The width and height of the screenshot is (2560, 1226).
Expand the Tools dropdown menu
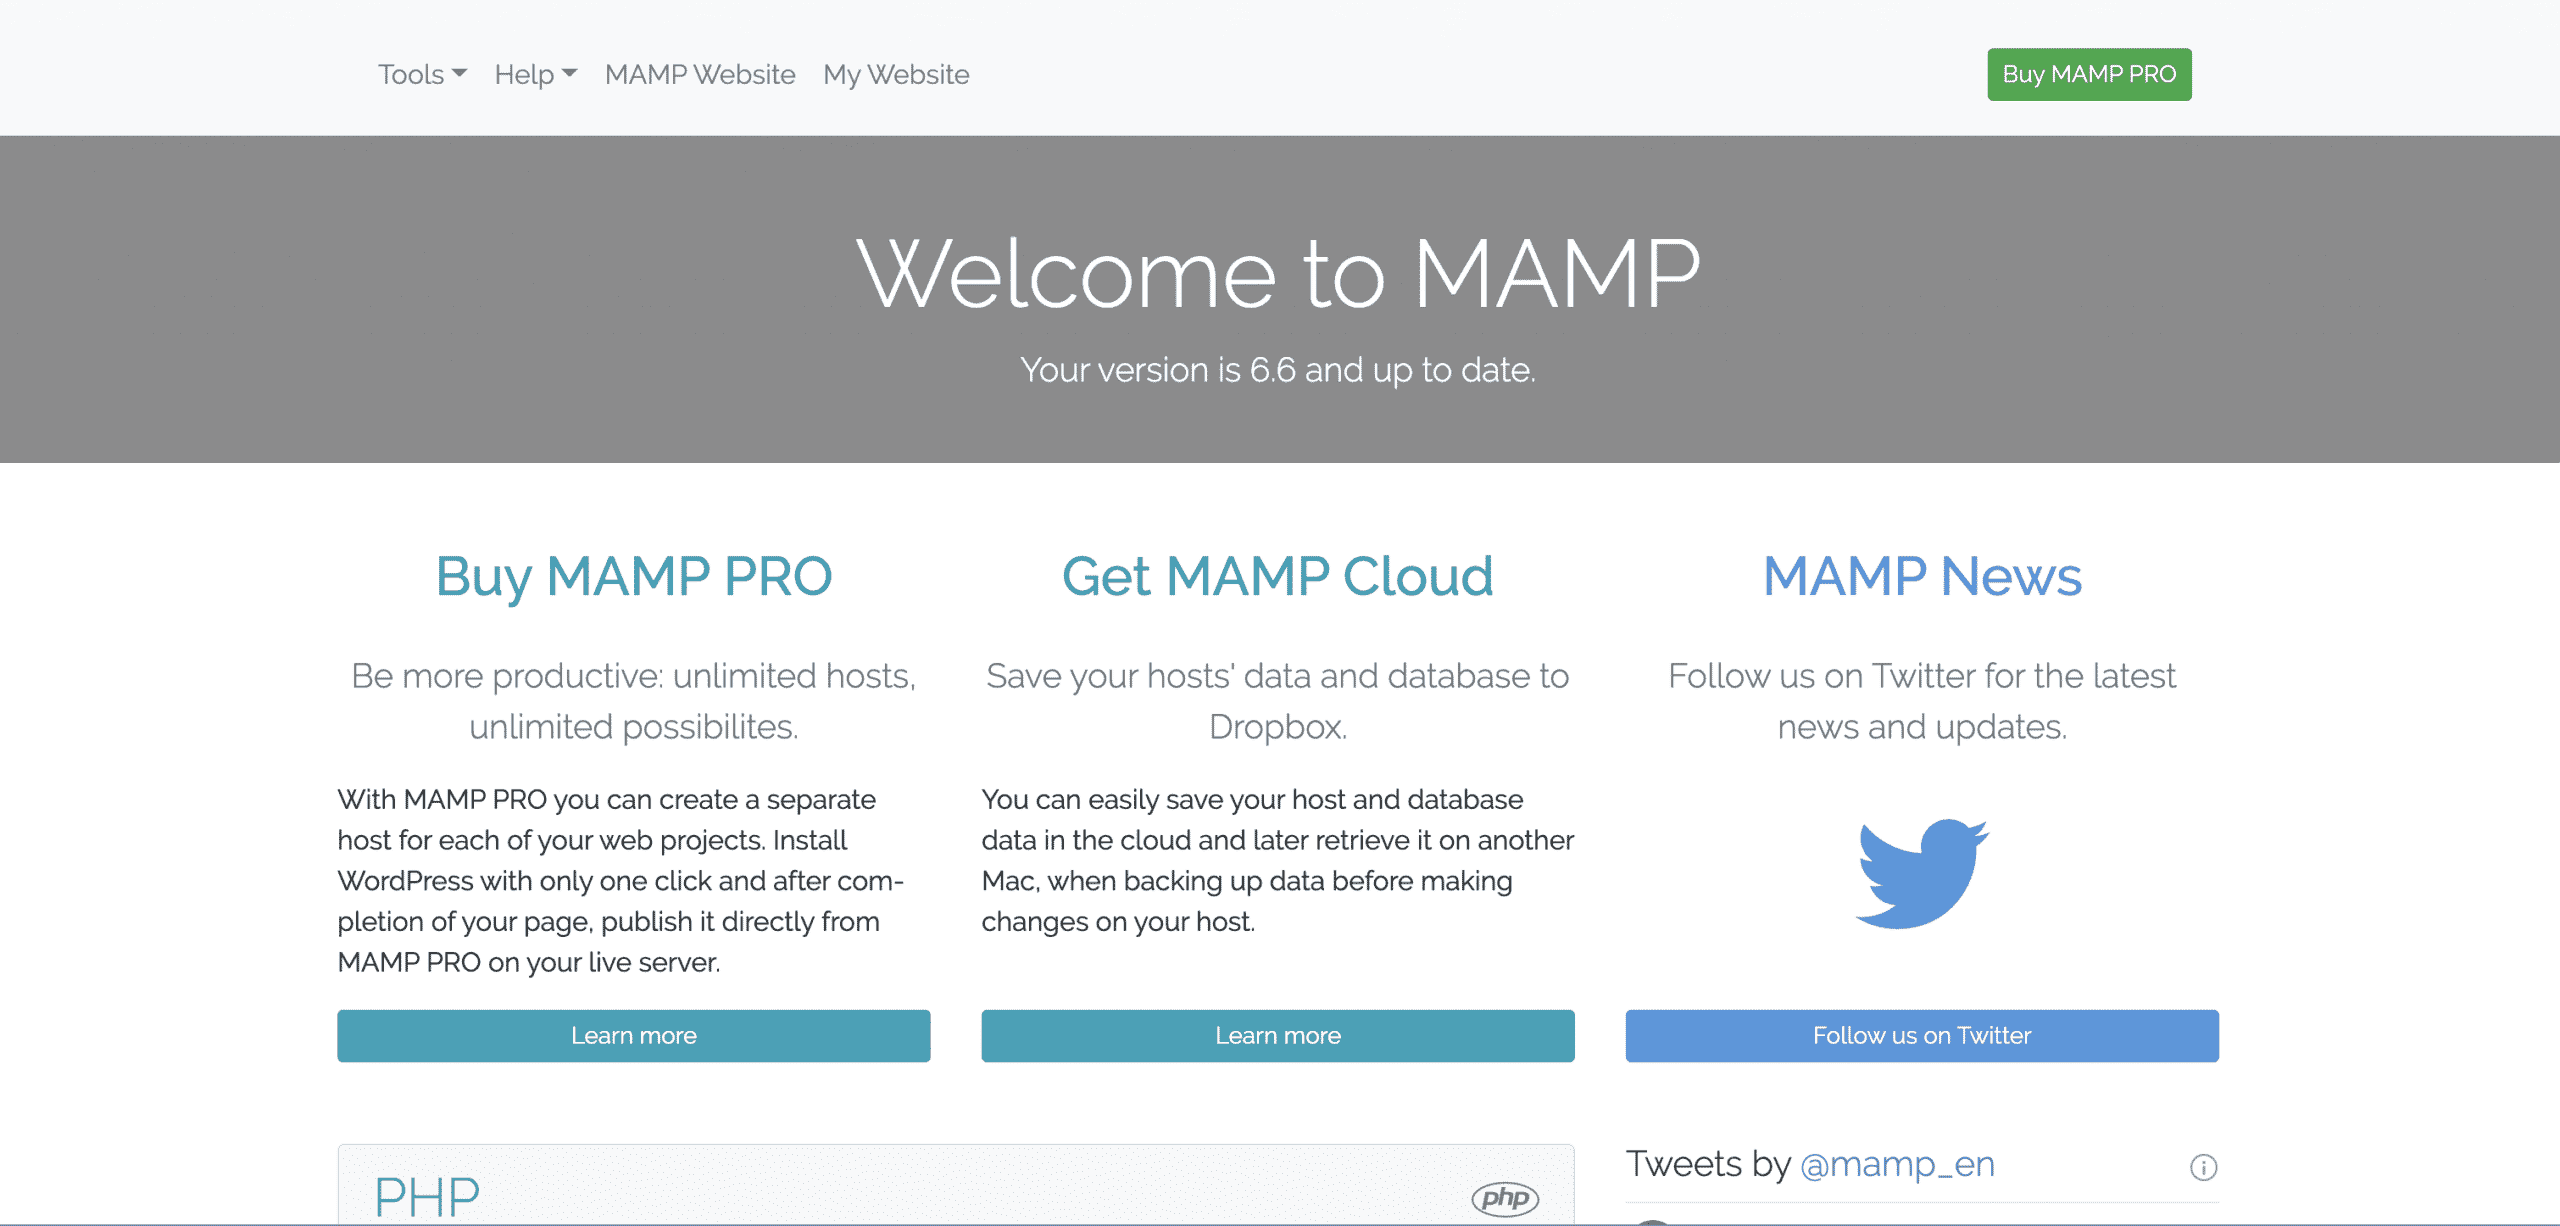pyautogui.click(x=422, y=74)
